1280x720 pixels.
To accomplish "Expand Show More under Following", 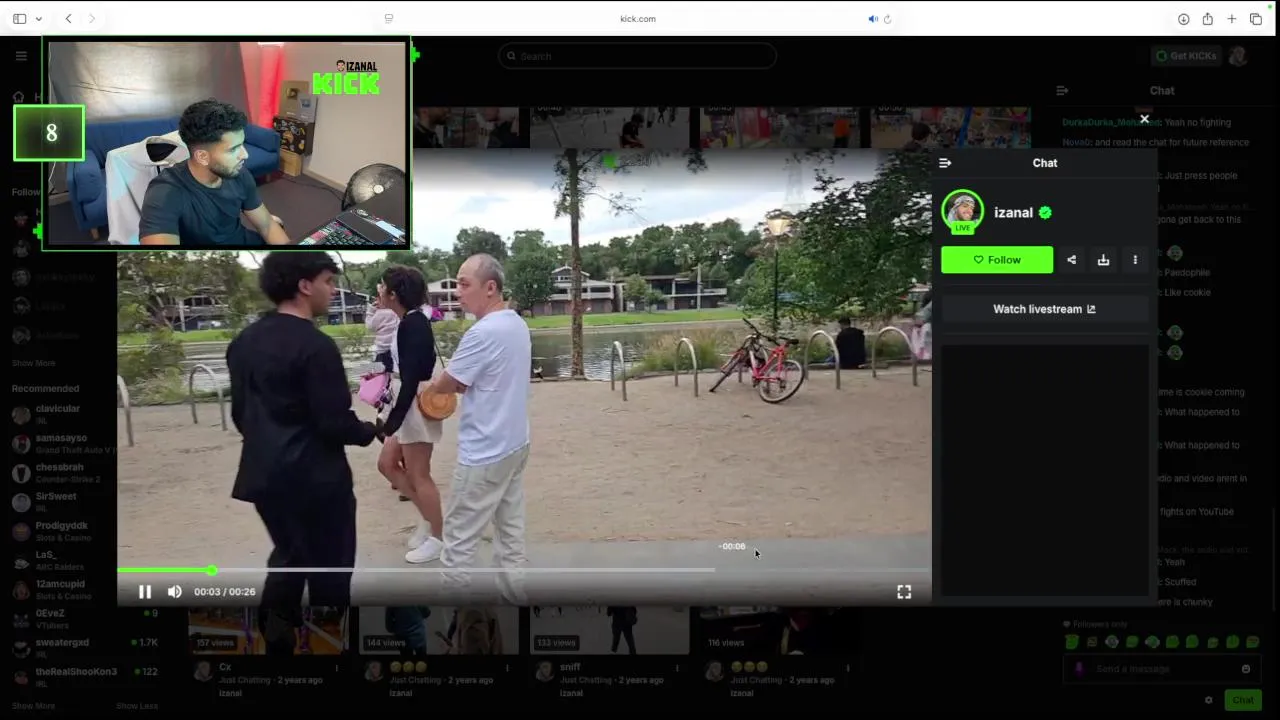I will [x=33, y=363].
